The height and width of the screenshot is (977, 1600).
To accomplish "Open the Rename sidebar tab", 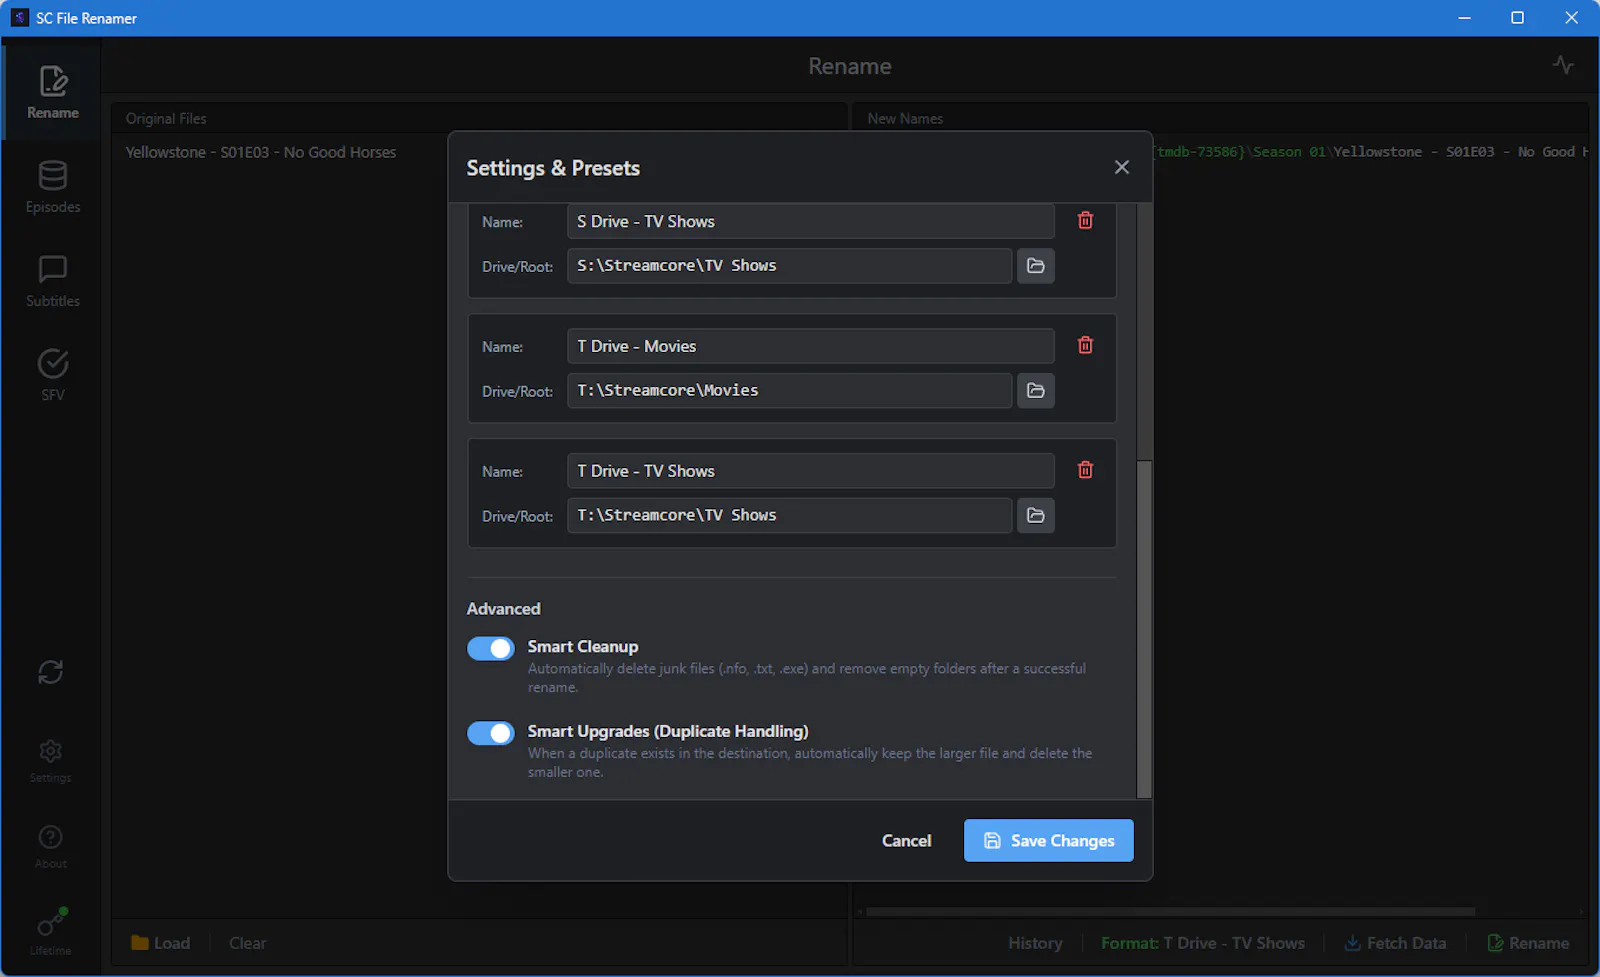I will click(52, 92).
